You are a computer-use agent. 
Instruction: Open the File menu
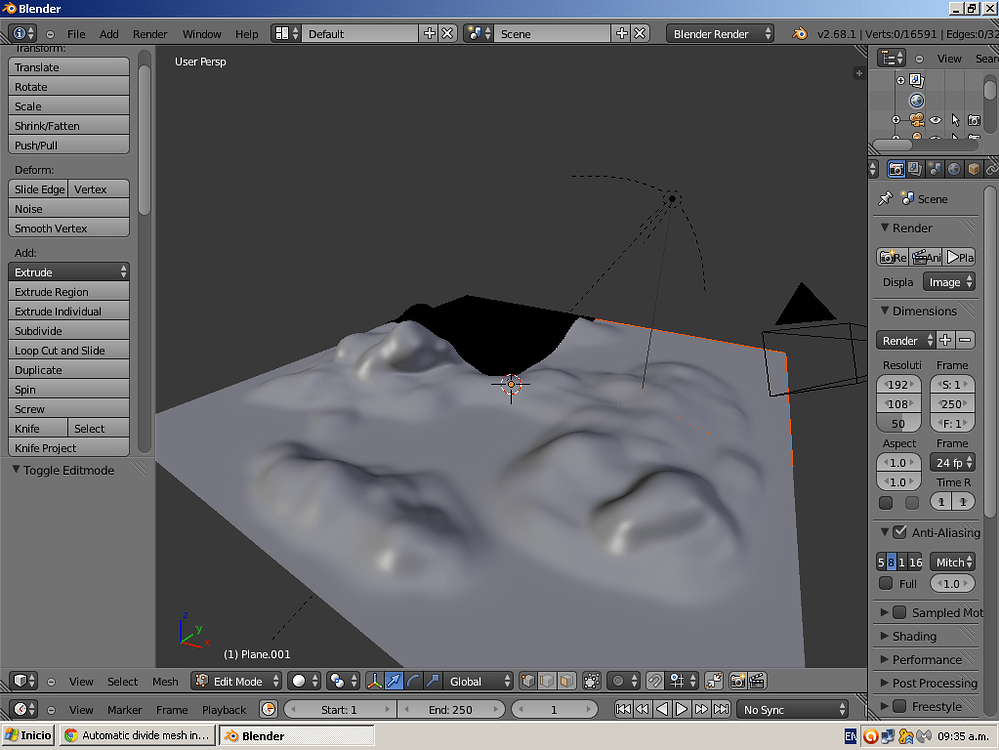pos(76,34)
